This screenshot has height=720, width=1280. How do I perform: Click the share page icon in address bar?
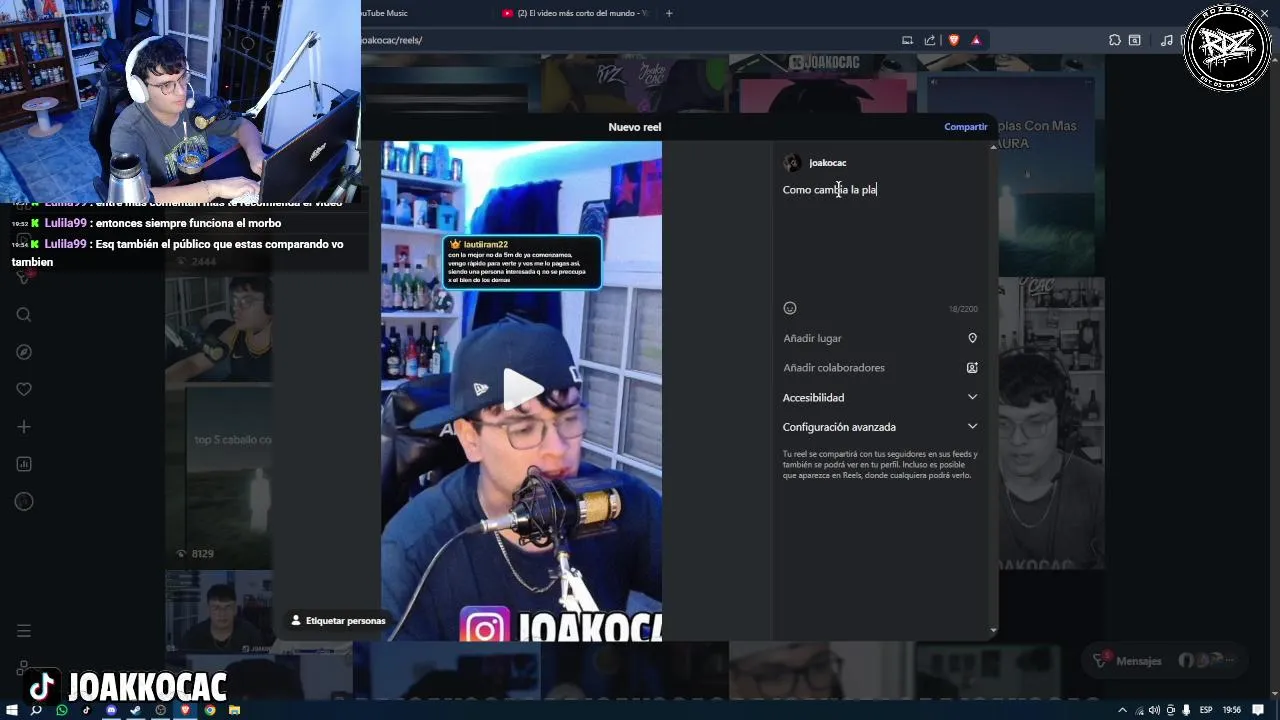(x=930, y=40)
